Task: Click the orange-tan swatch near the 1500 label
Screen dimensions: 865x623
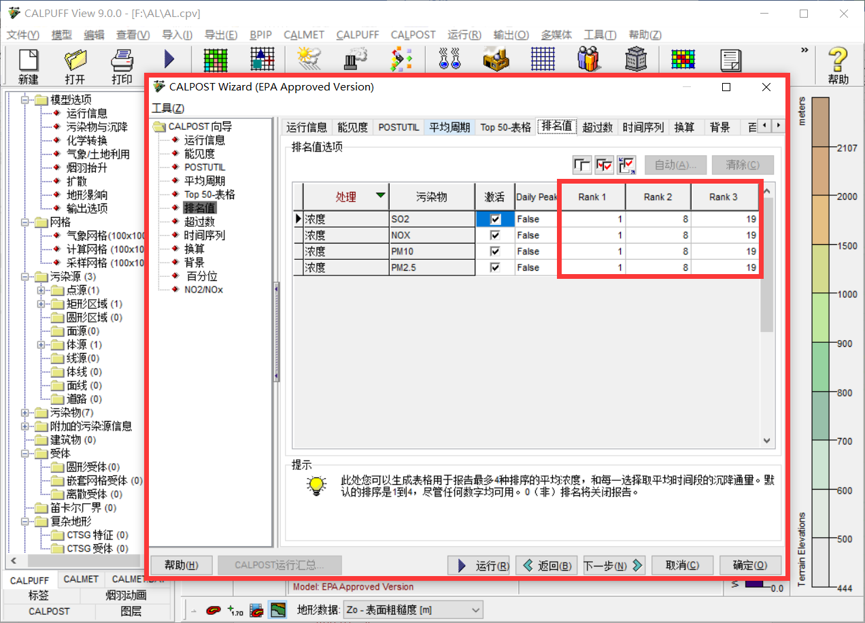Action: tap(820, 220)
